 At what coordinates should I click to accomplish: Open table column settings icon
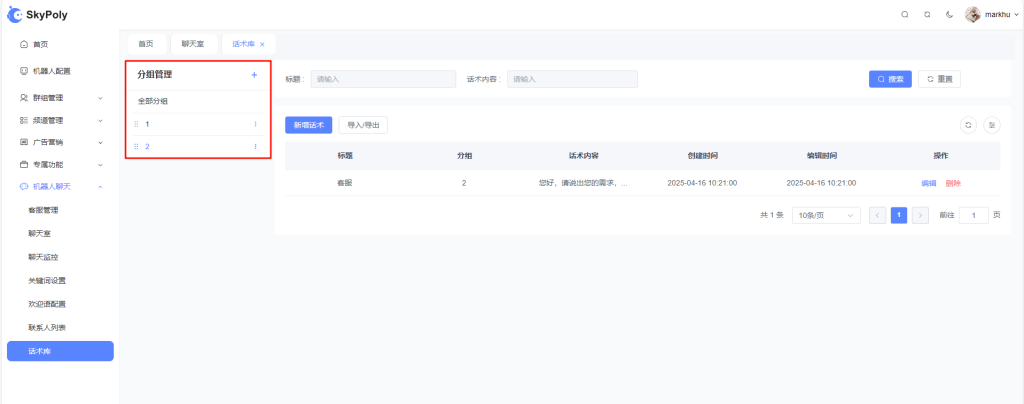click(x=991, y=125)
